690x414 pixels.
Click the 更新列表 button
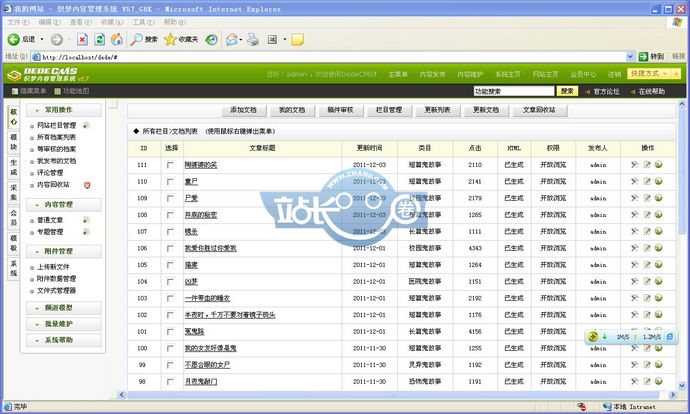click(437, 110)
